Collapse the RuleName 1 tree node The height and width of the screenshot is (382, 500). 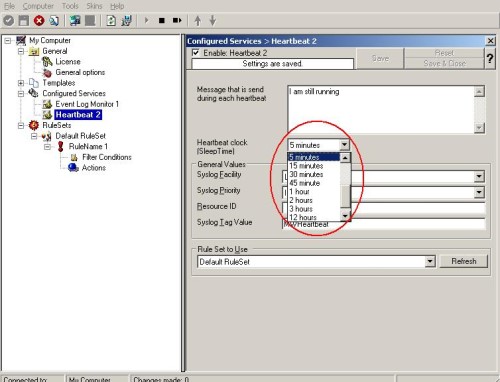pyautogui.click(x=48, y=147)
